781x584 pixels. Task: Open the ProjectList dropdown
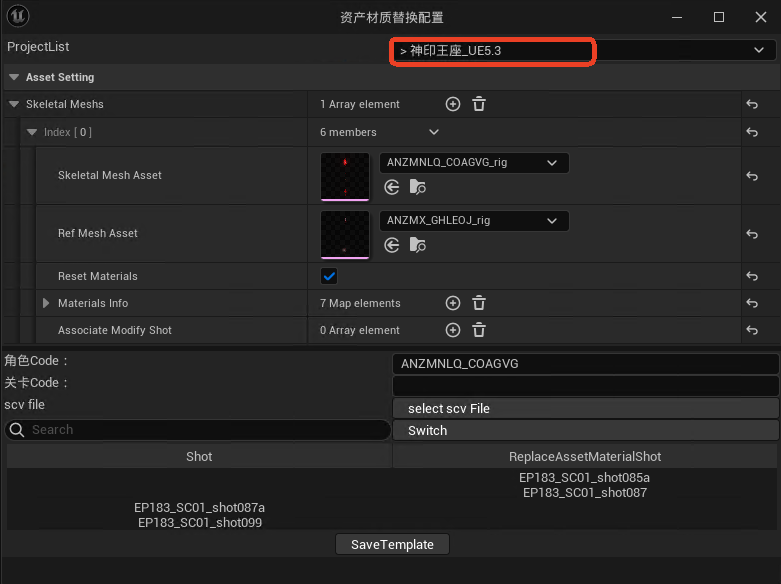tap(582, 50)
